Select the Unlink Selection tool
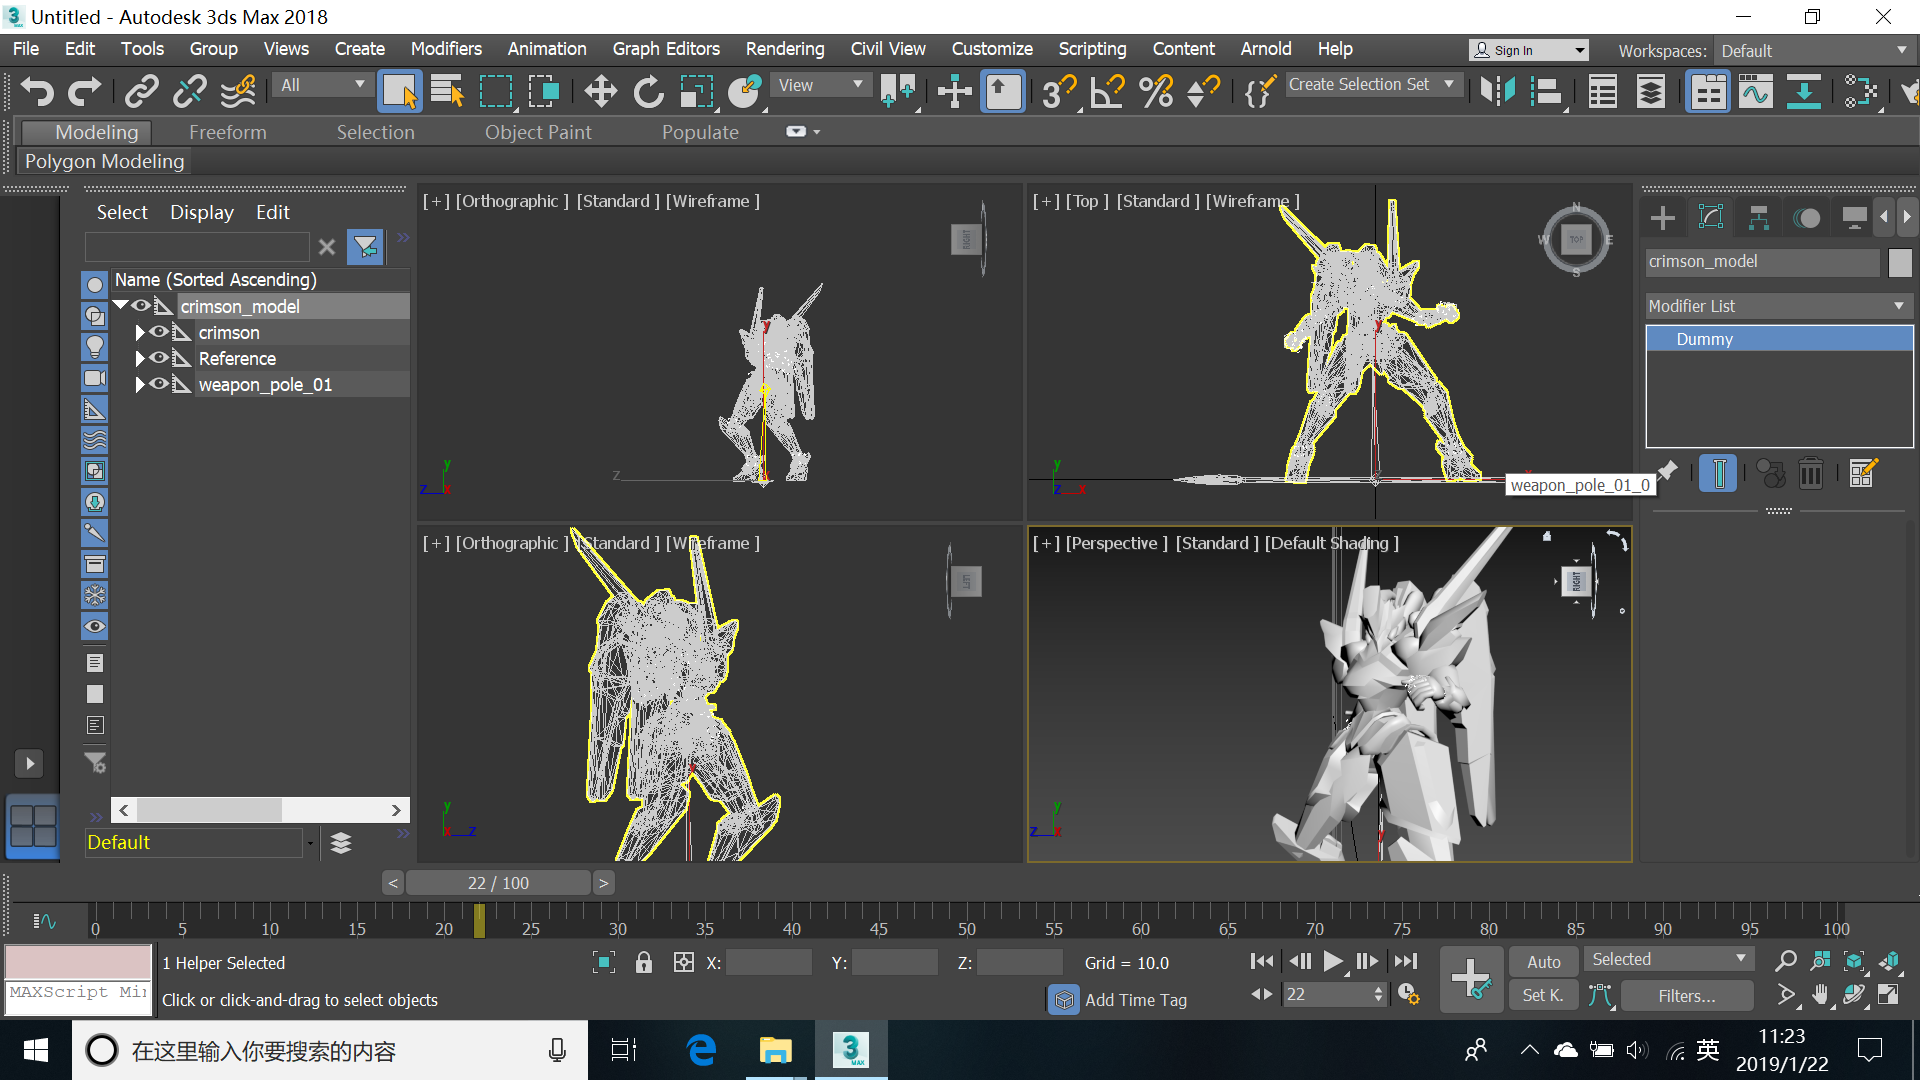1920x1080 pixels. point(190,91)
